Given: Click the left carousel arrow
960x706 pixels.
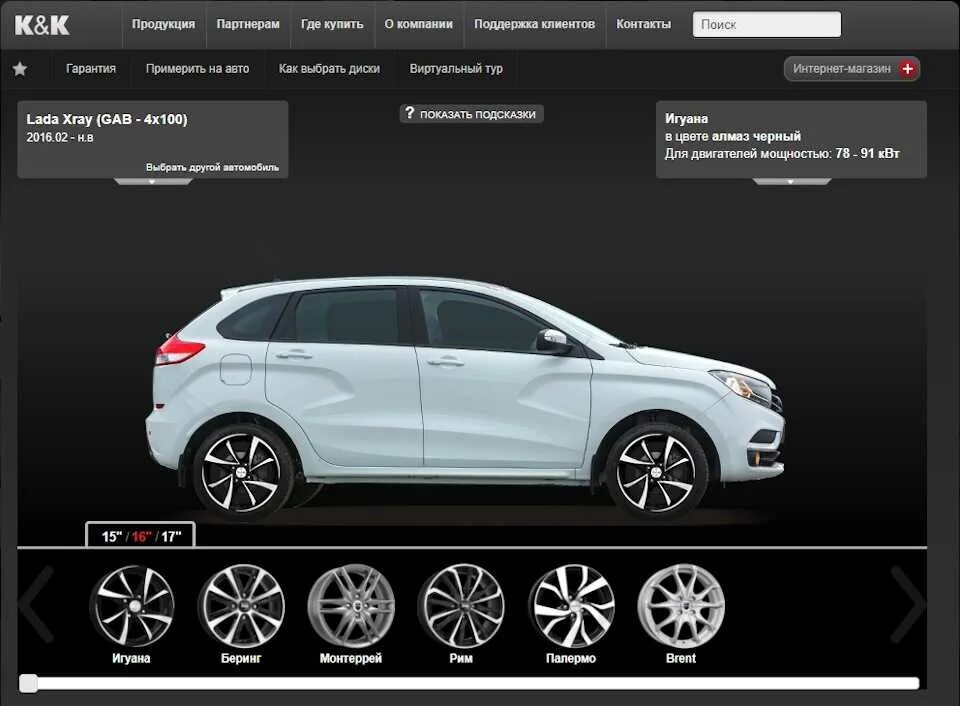Looking at the screenshot, I should coord(37,604).
